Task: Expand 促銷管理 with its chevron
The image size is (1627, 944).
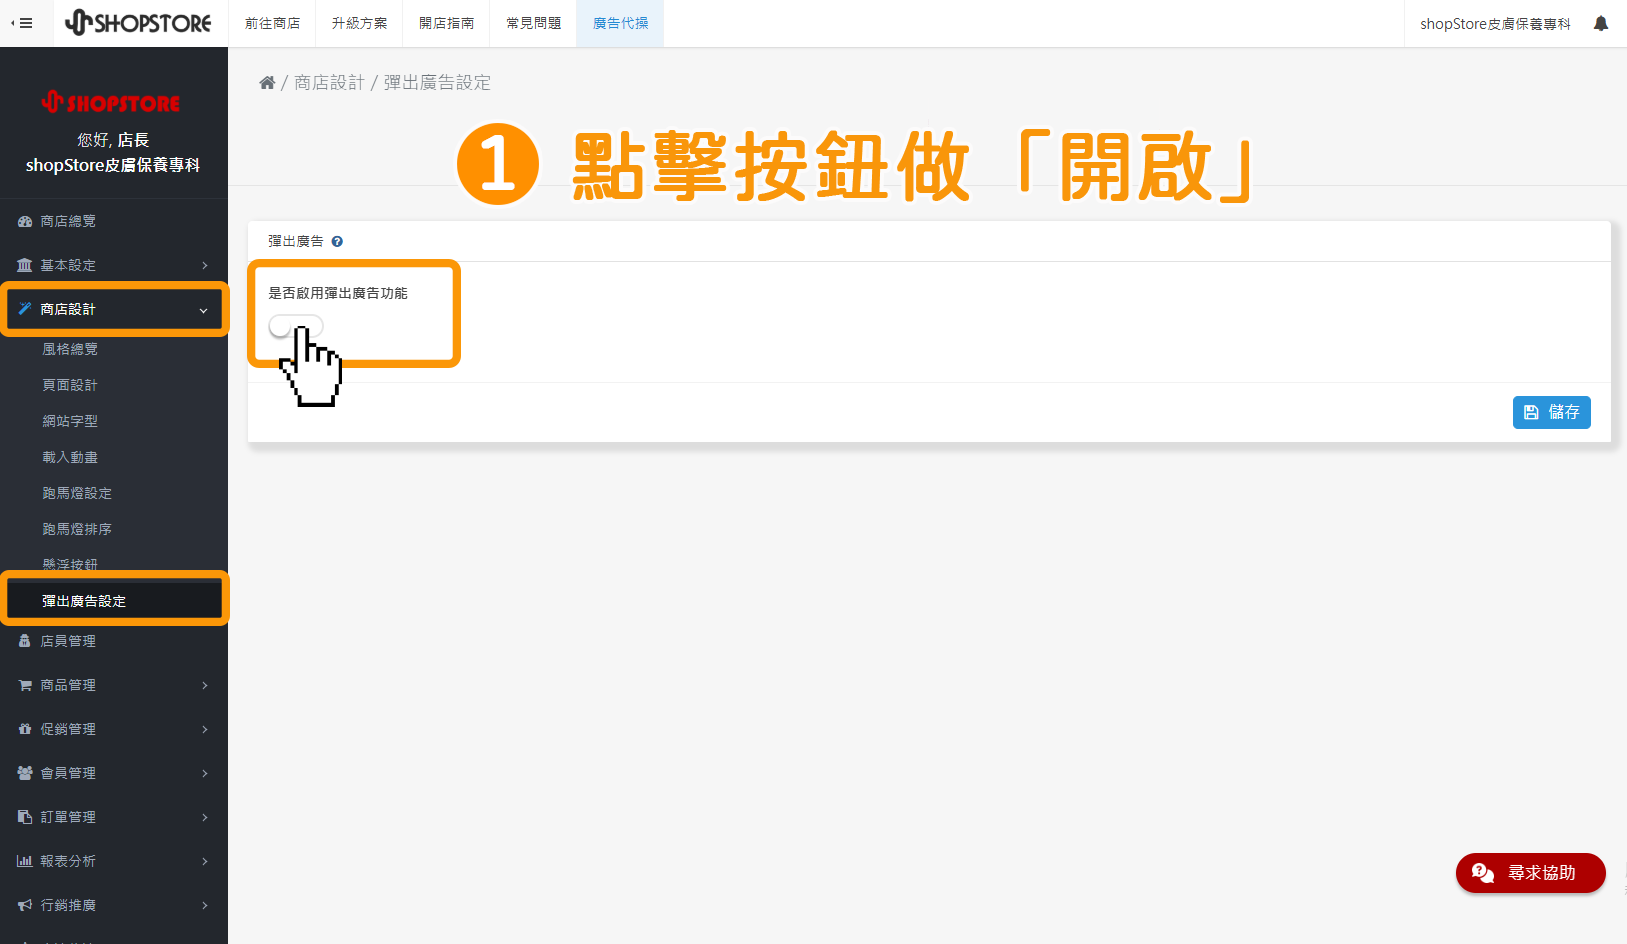Action: click(x=204, y=729)
